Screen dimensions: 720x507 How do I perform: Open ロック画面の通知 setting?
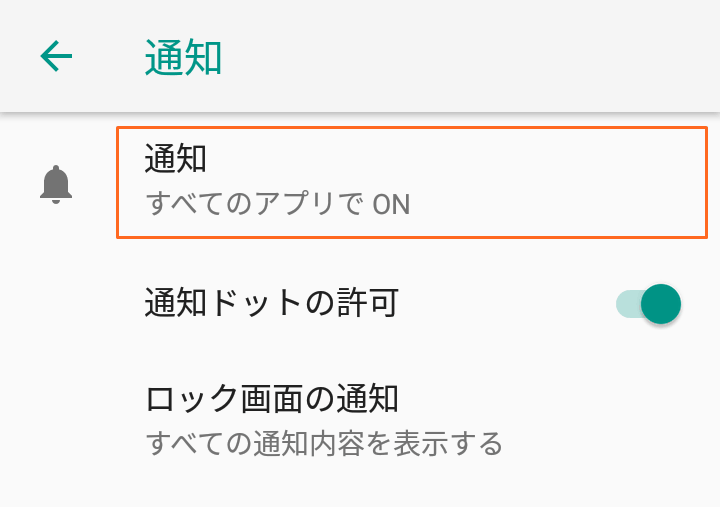pos(360,421)
